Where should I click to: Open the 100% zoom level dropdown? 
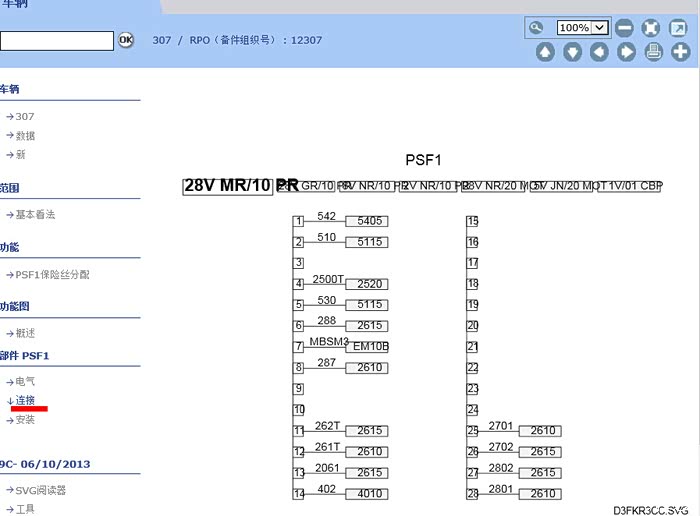(582, 28)
